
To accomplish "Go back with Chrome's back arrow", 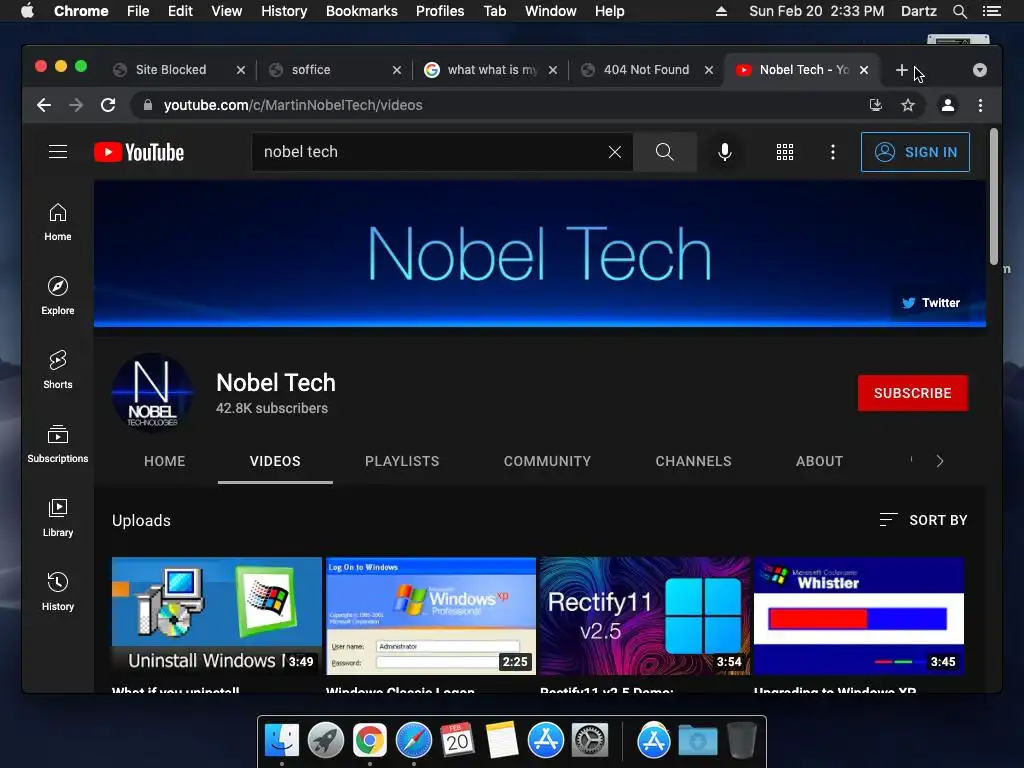I will click(x=44, y=105).
